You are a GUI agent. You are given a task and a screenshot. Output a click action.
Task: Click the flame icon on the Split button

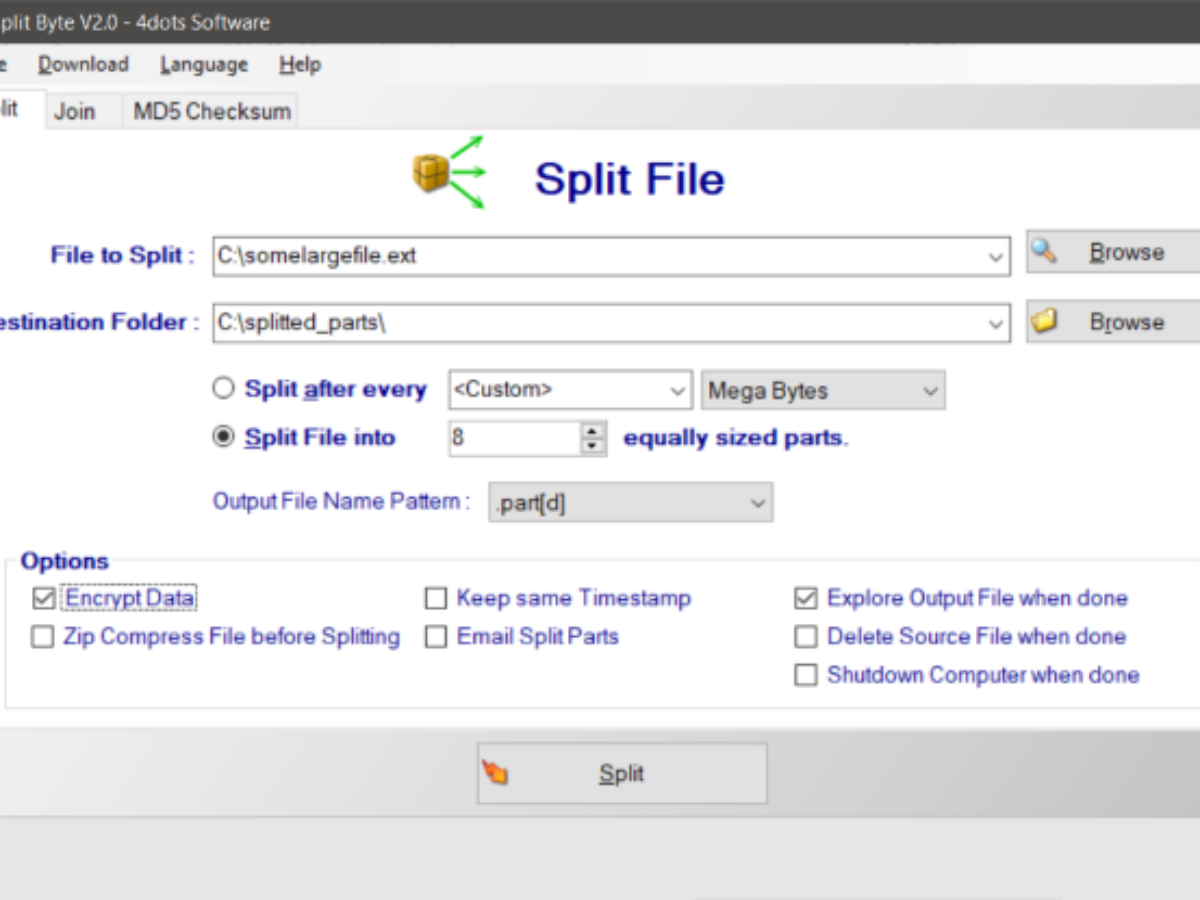tap(495, 772)
